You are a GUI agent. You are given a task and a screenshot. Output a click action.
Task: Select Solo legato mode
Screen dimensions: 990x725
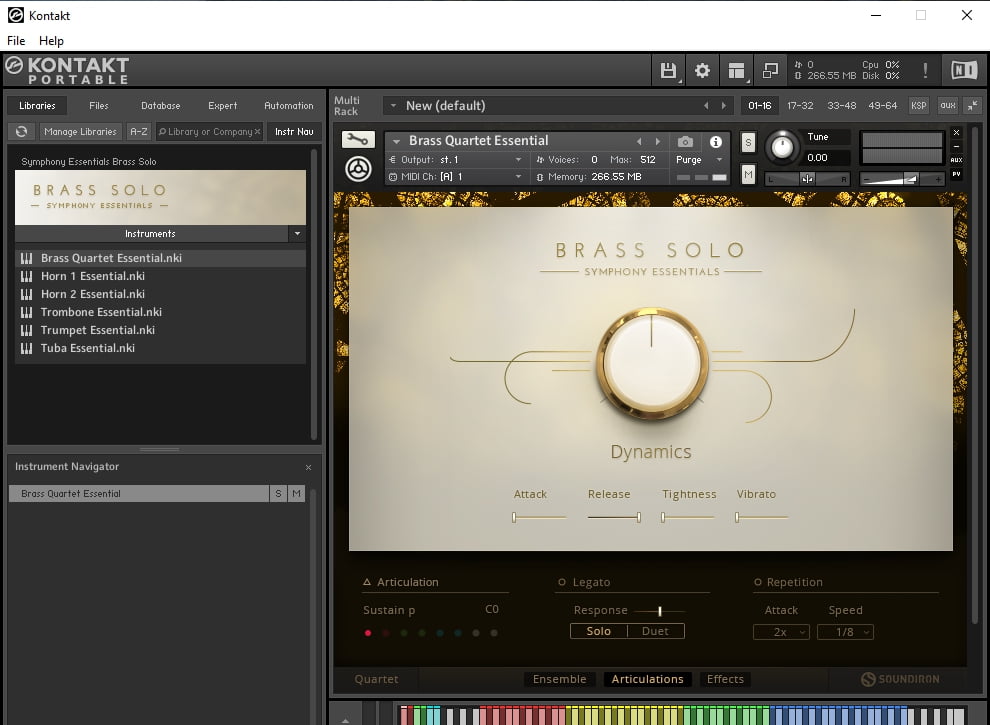coord(599,631)
